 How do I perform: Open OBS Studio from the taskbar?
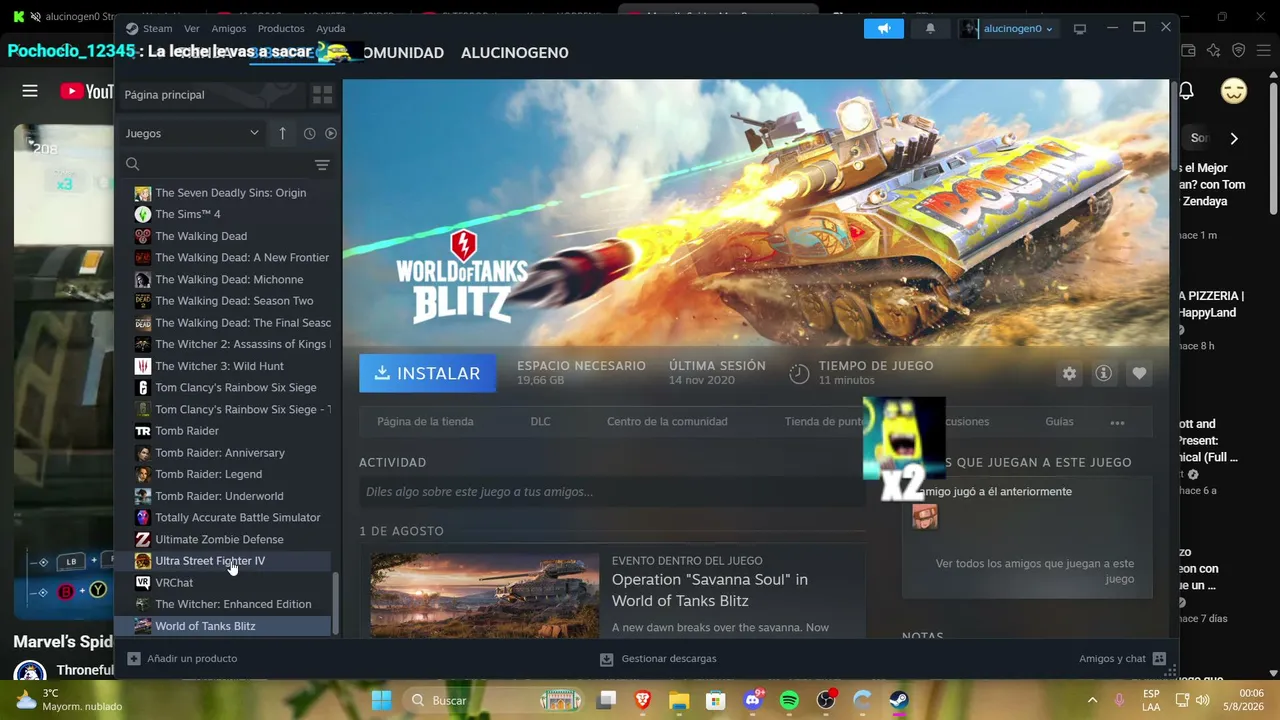pyautogui.click(x=826, y=700)
